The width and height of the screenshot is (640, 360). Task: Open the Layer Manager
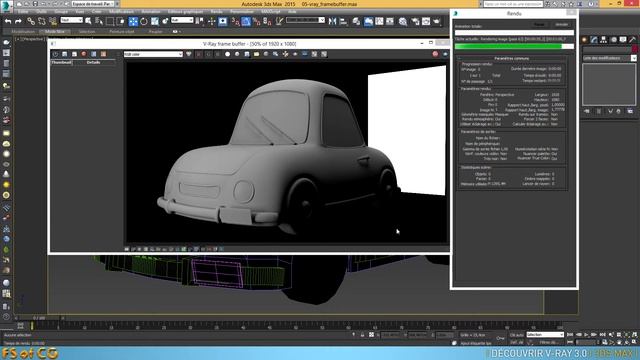click(356, 21)
